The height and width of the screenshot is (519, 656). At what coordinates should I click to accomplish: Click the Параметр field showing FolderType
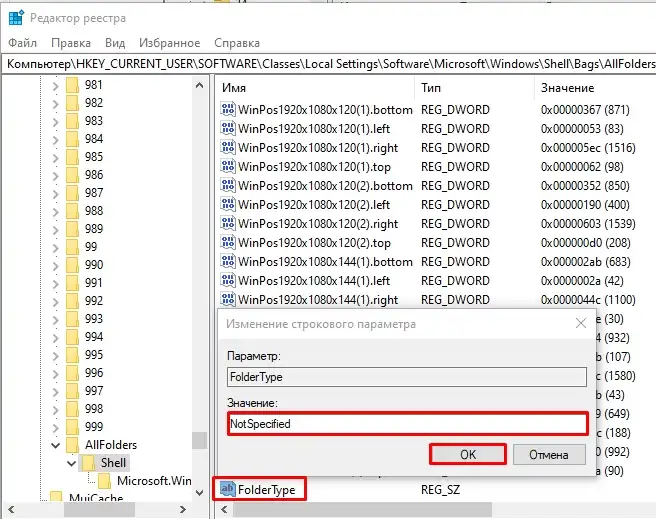click(x=407, y=377)
